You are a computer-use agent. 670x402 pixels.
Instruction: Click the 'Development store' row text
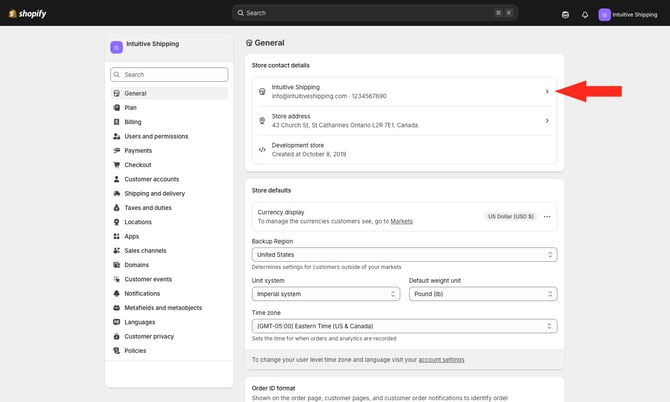click(x=298, y=145)
